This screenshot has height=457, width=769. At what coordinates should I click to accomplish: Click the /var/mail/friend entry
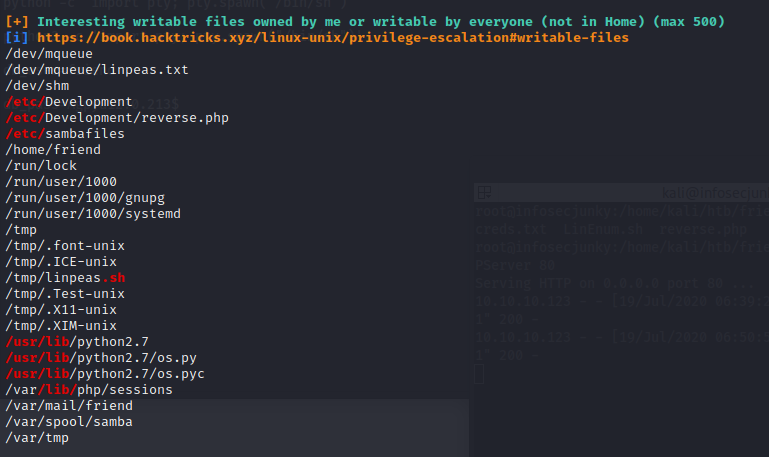69,406
